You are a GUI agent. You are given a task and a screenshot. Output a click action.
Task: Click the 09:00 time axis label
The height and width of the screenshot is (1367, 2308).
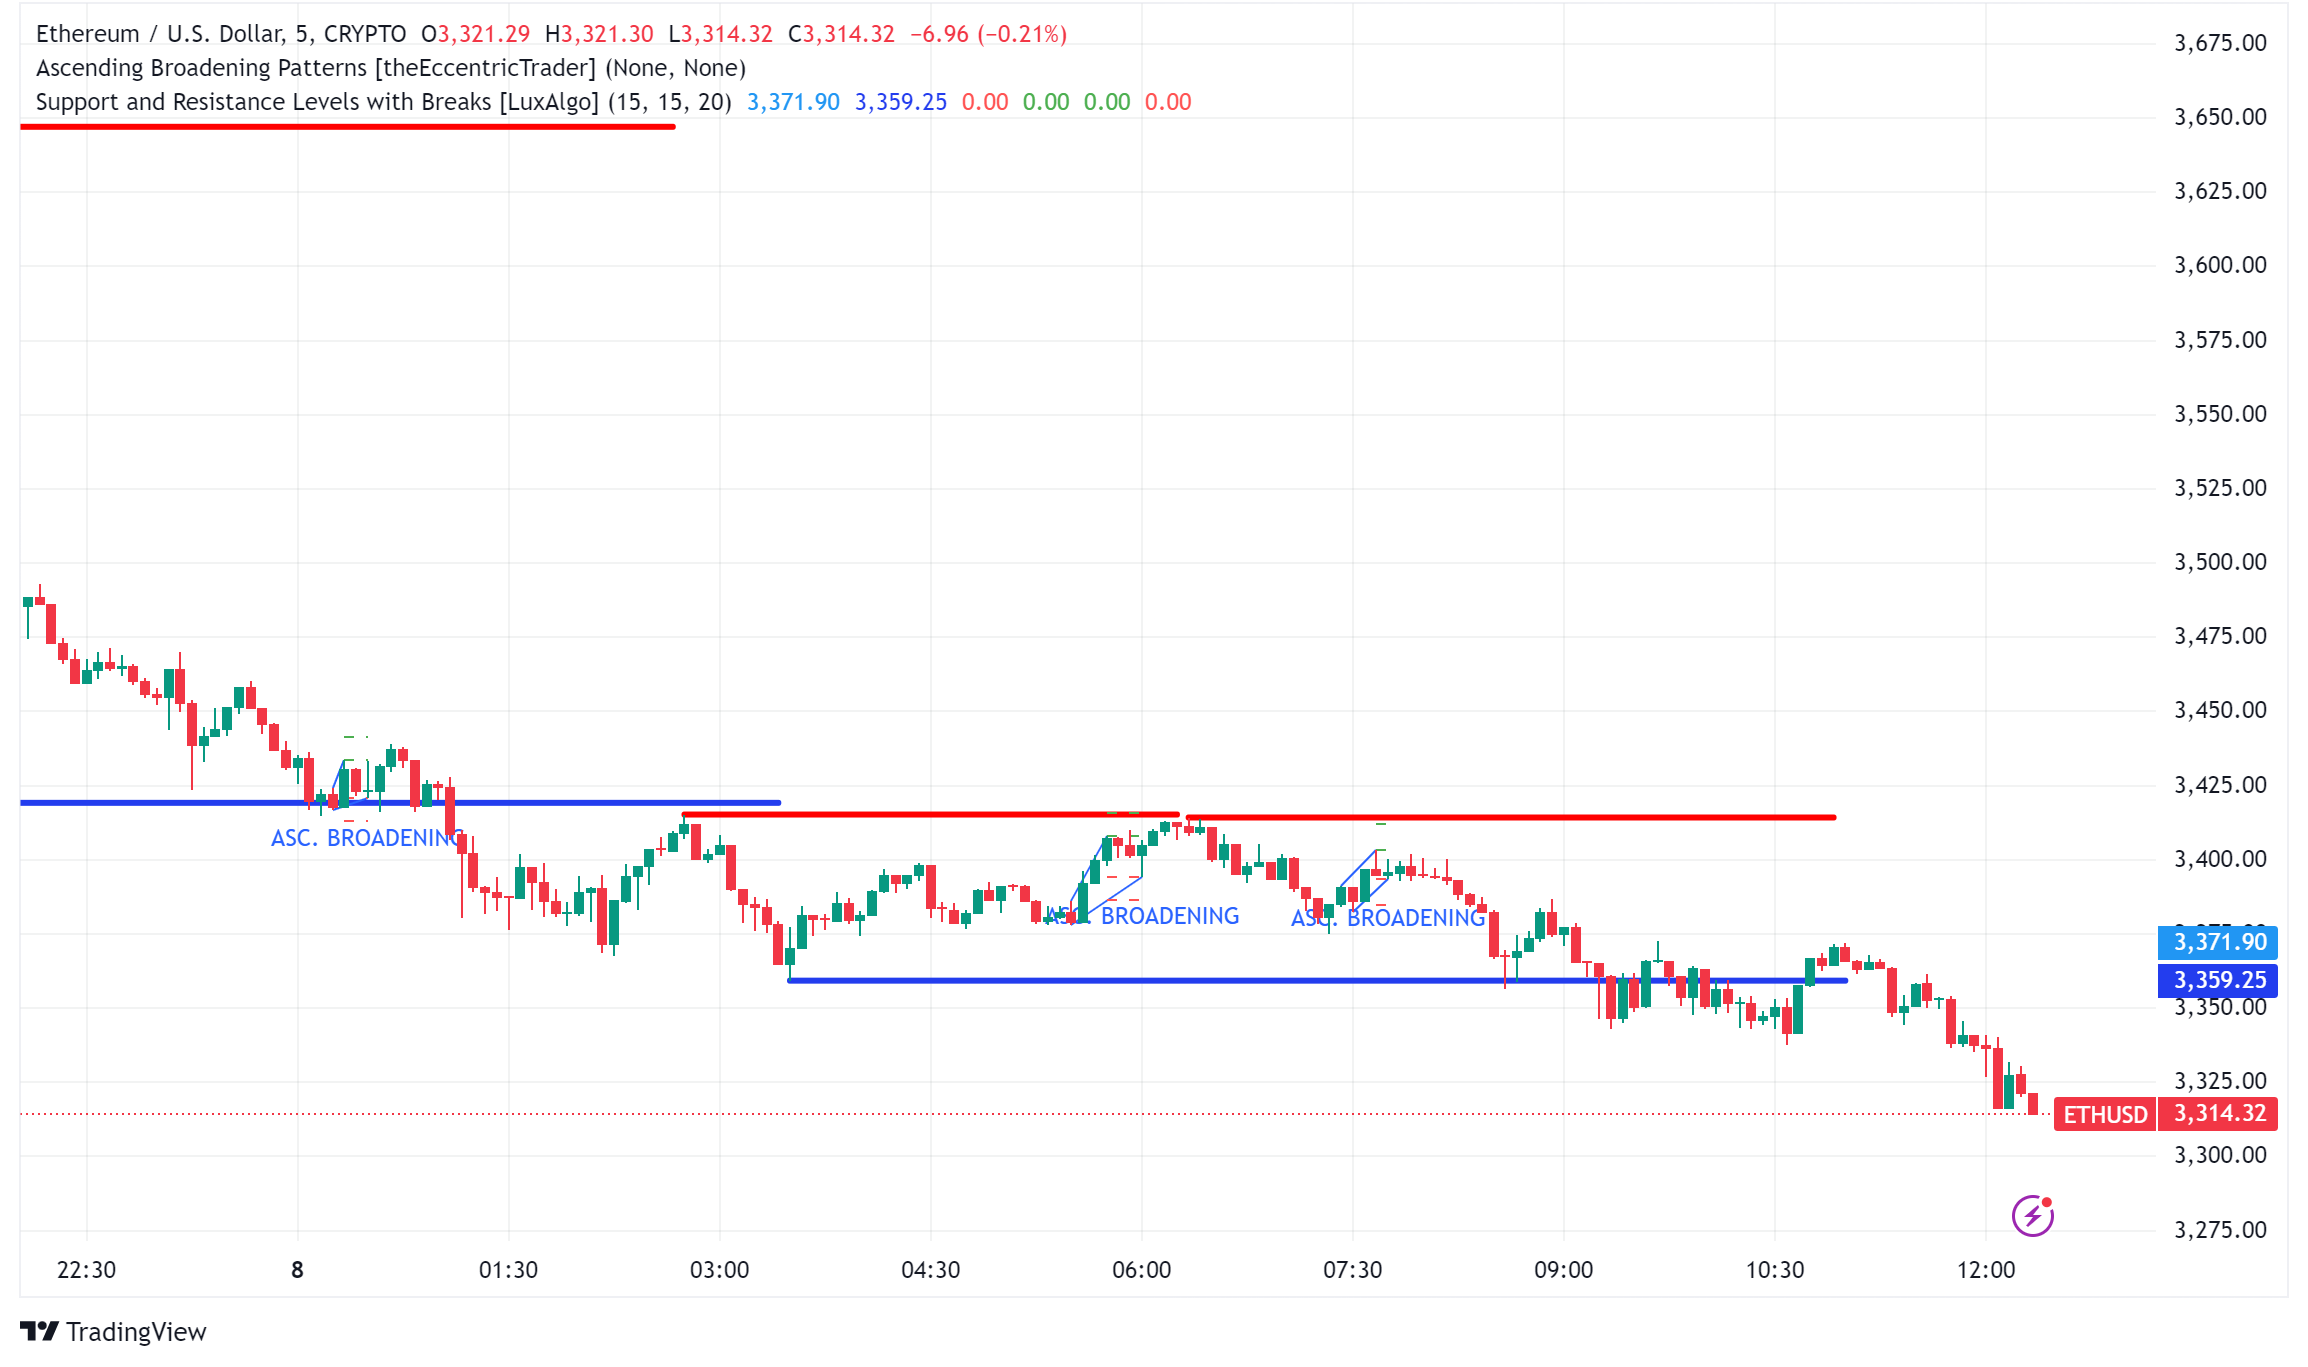[1563, 1270]
